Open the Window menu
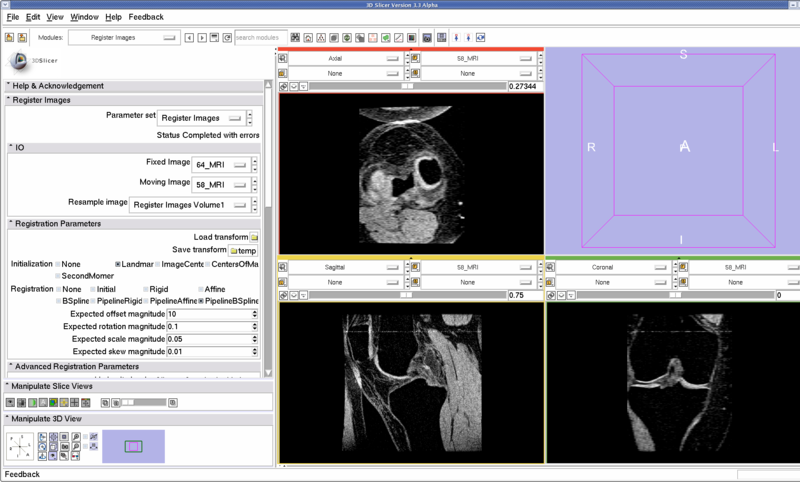The image size is (800, 482). (84, 17)
